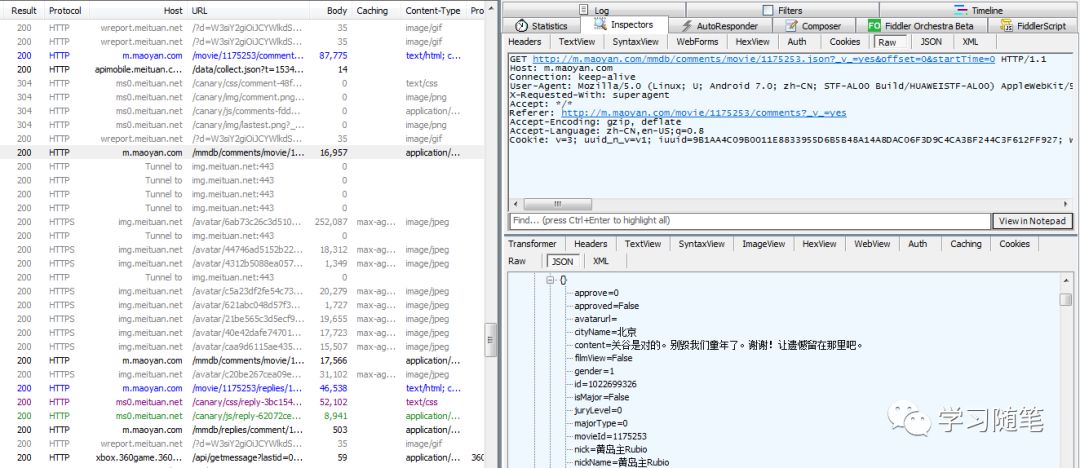The height and width of the screenshot is (468, 1080).
Task: Toggle the Filters tab checkbox
Action: 767,10
